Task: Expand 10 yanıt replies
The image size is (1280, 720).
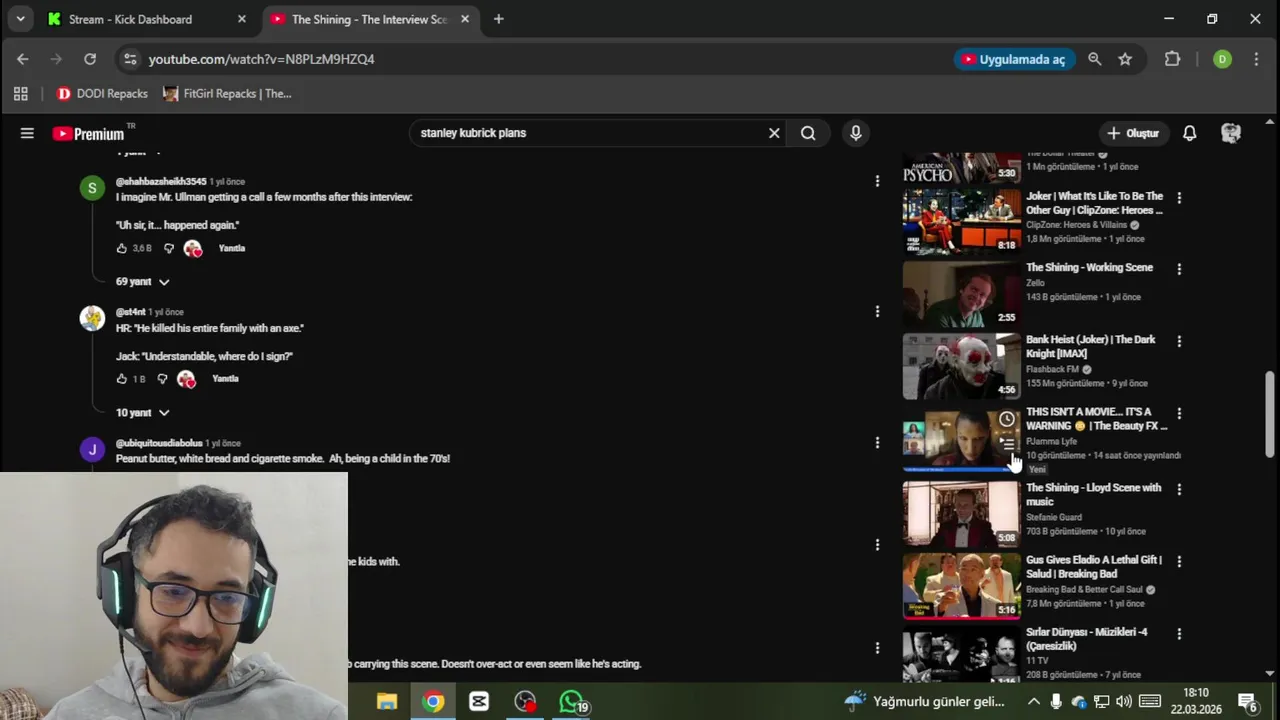Action: 142,413
